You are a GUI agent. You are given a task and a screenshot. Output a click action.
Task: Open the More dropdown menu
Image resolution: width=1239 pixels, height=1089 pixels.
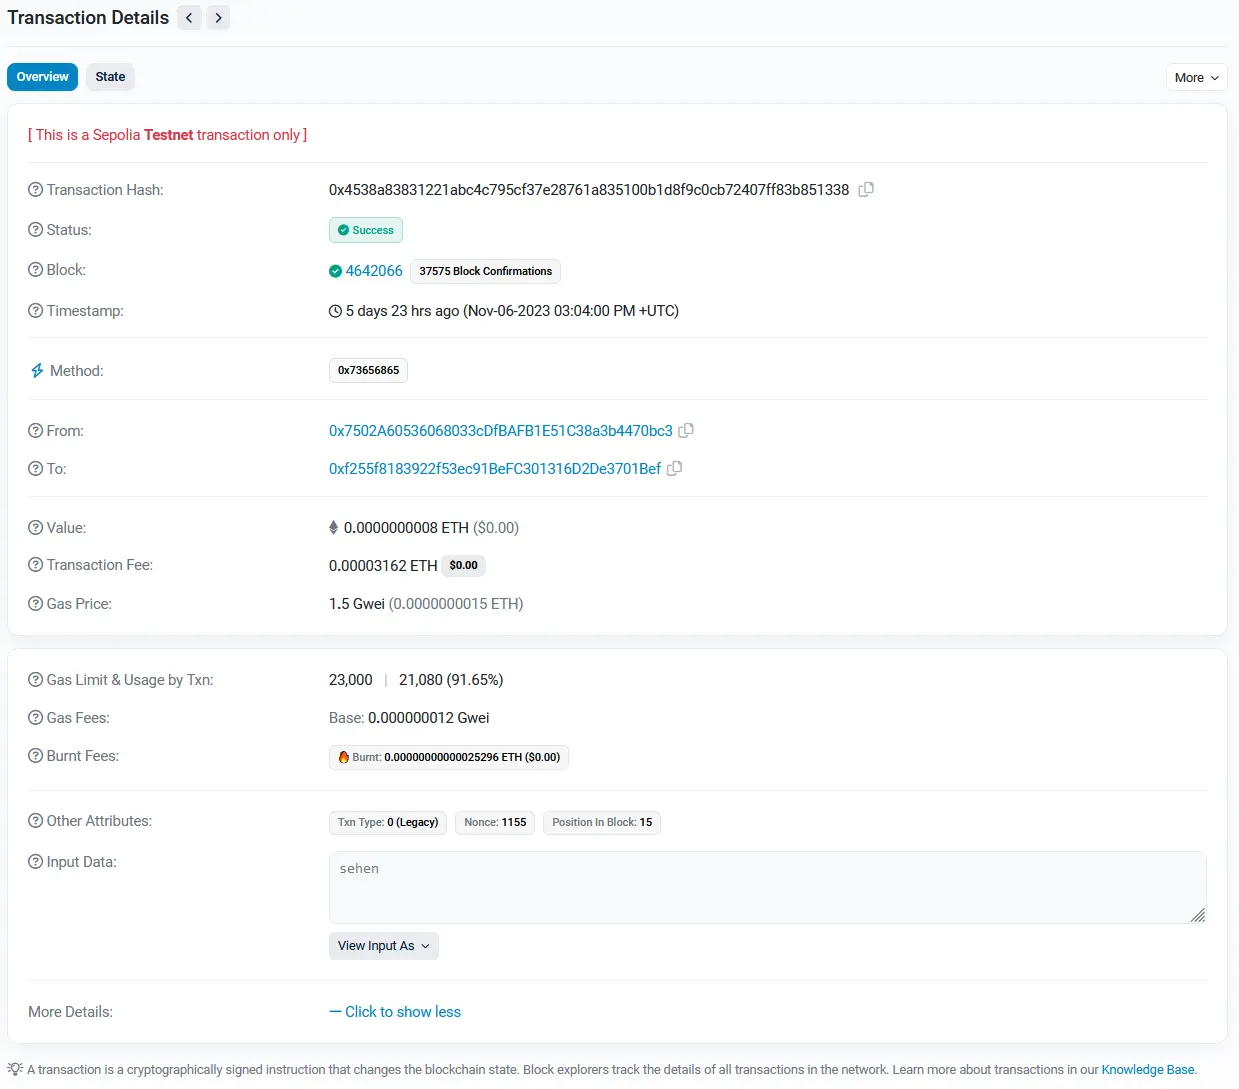point(1196,77)
